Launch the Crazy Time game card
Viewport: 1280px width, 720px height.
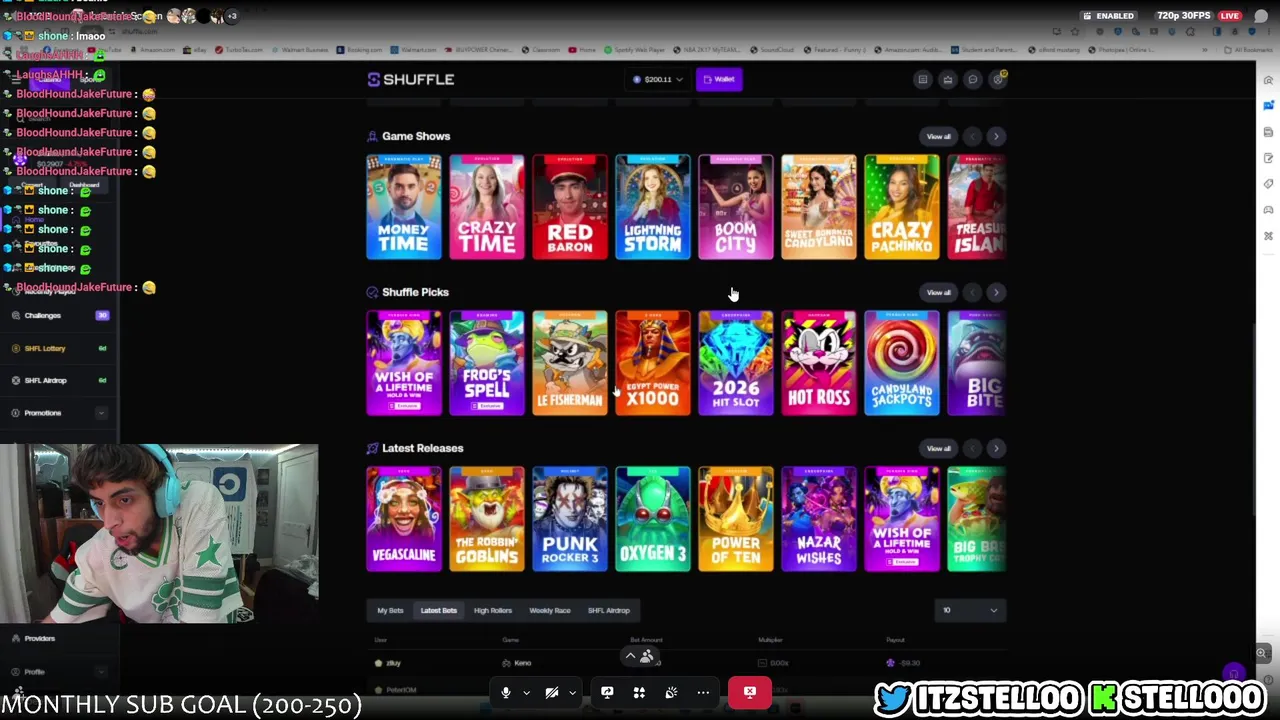click(487, 207)
